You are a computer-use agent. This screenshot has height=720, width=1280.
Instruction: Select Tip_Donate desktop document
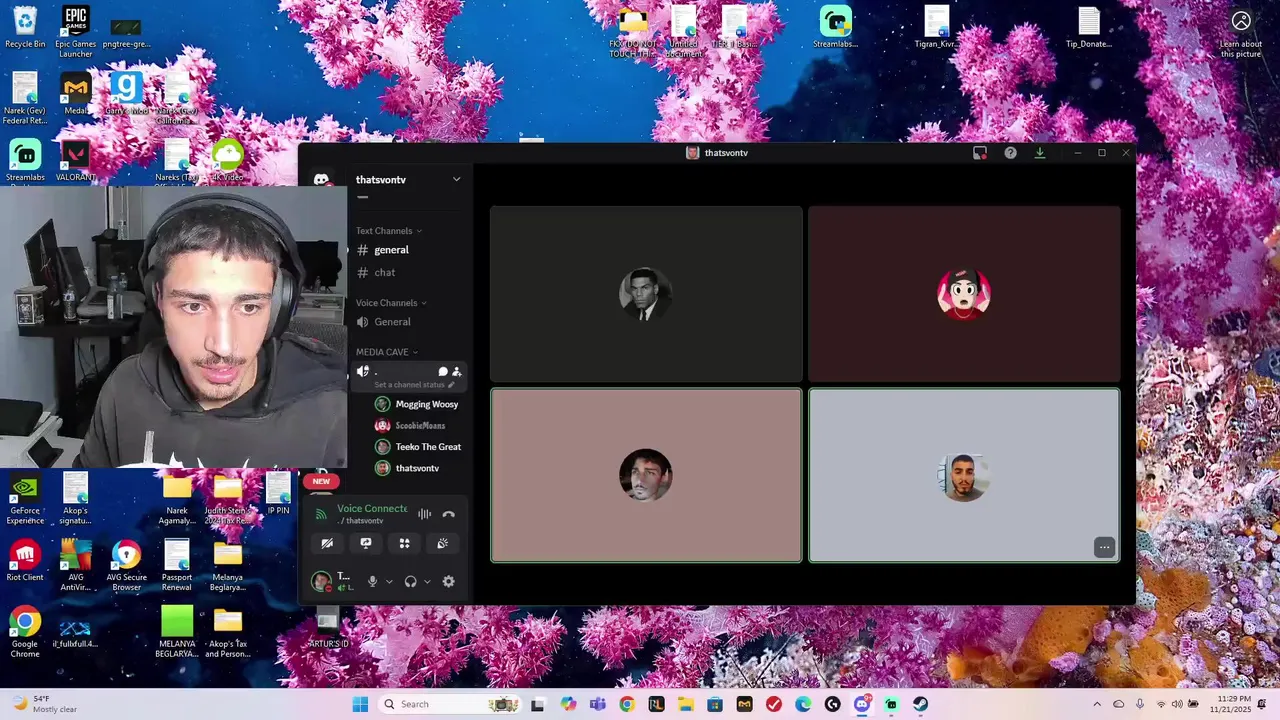tap(1089, 27)
